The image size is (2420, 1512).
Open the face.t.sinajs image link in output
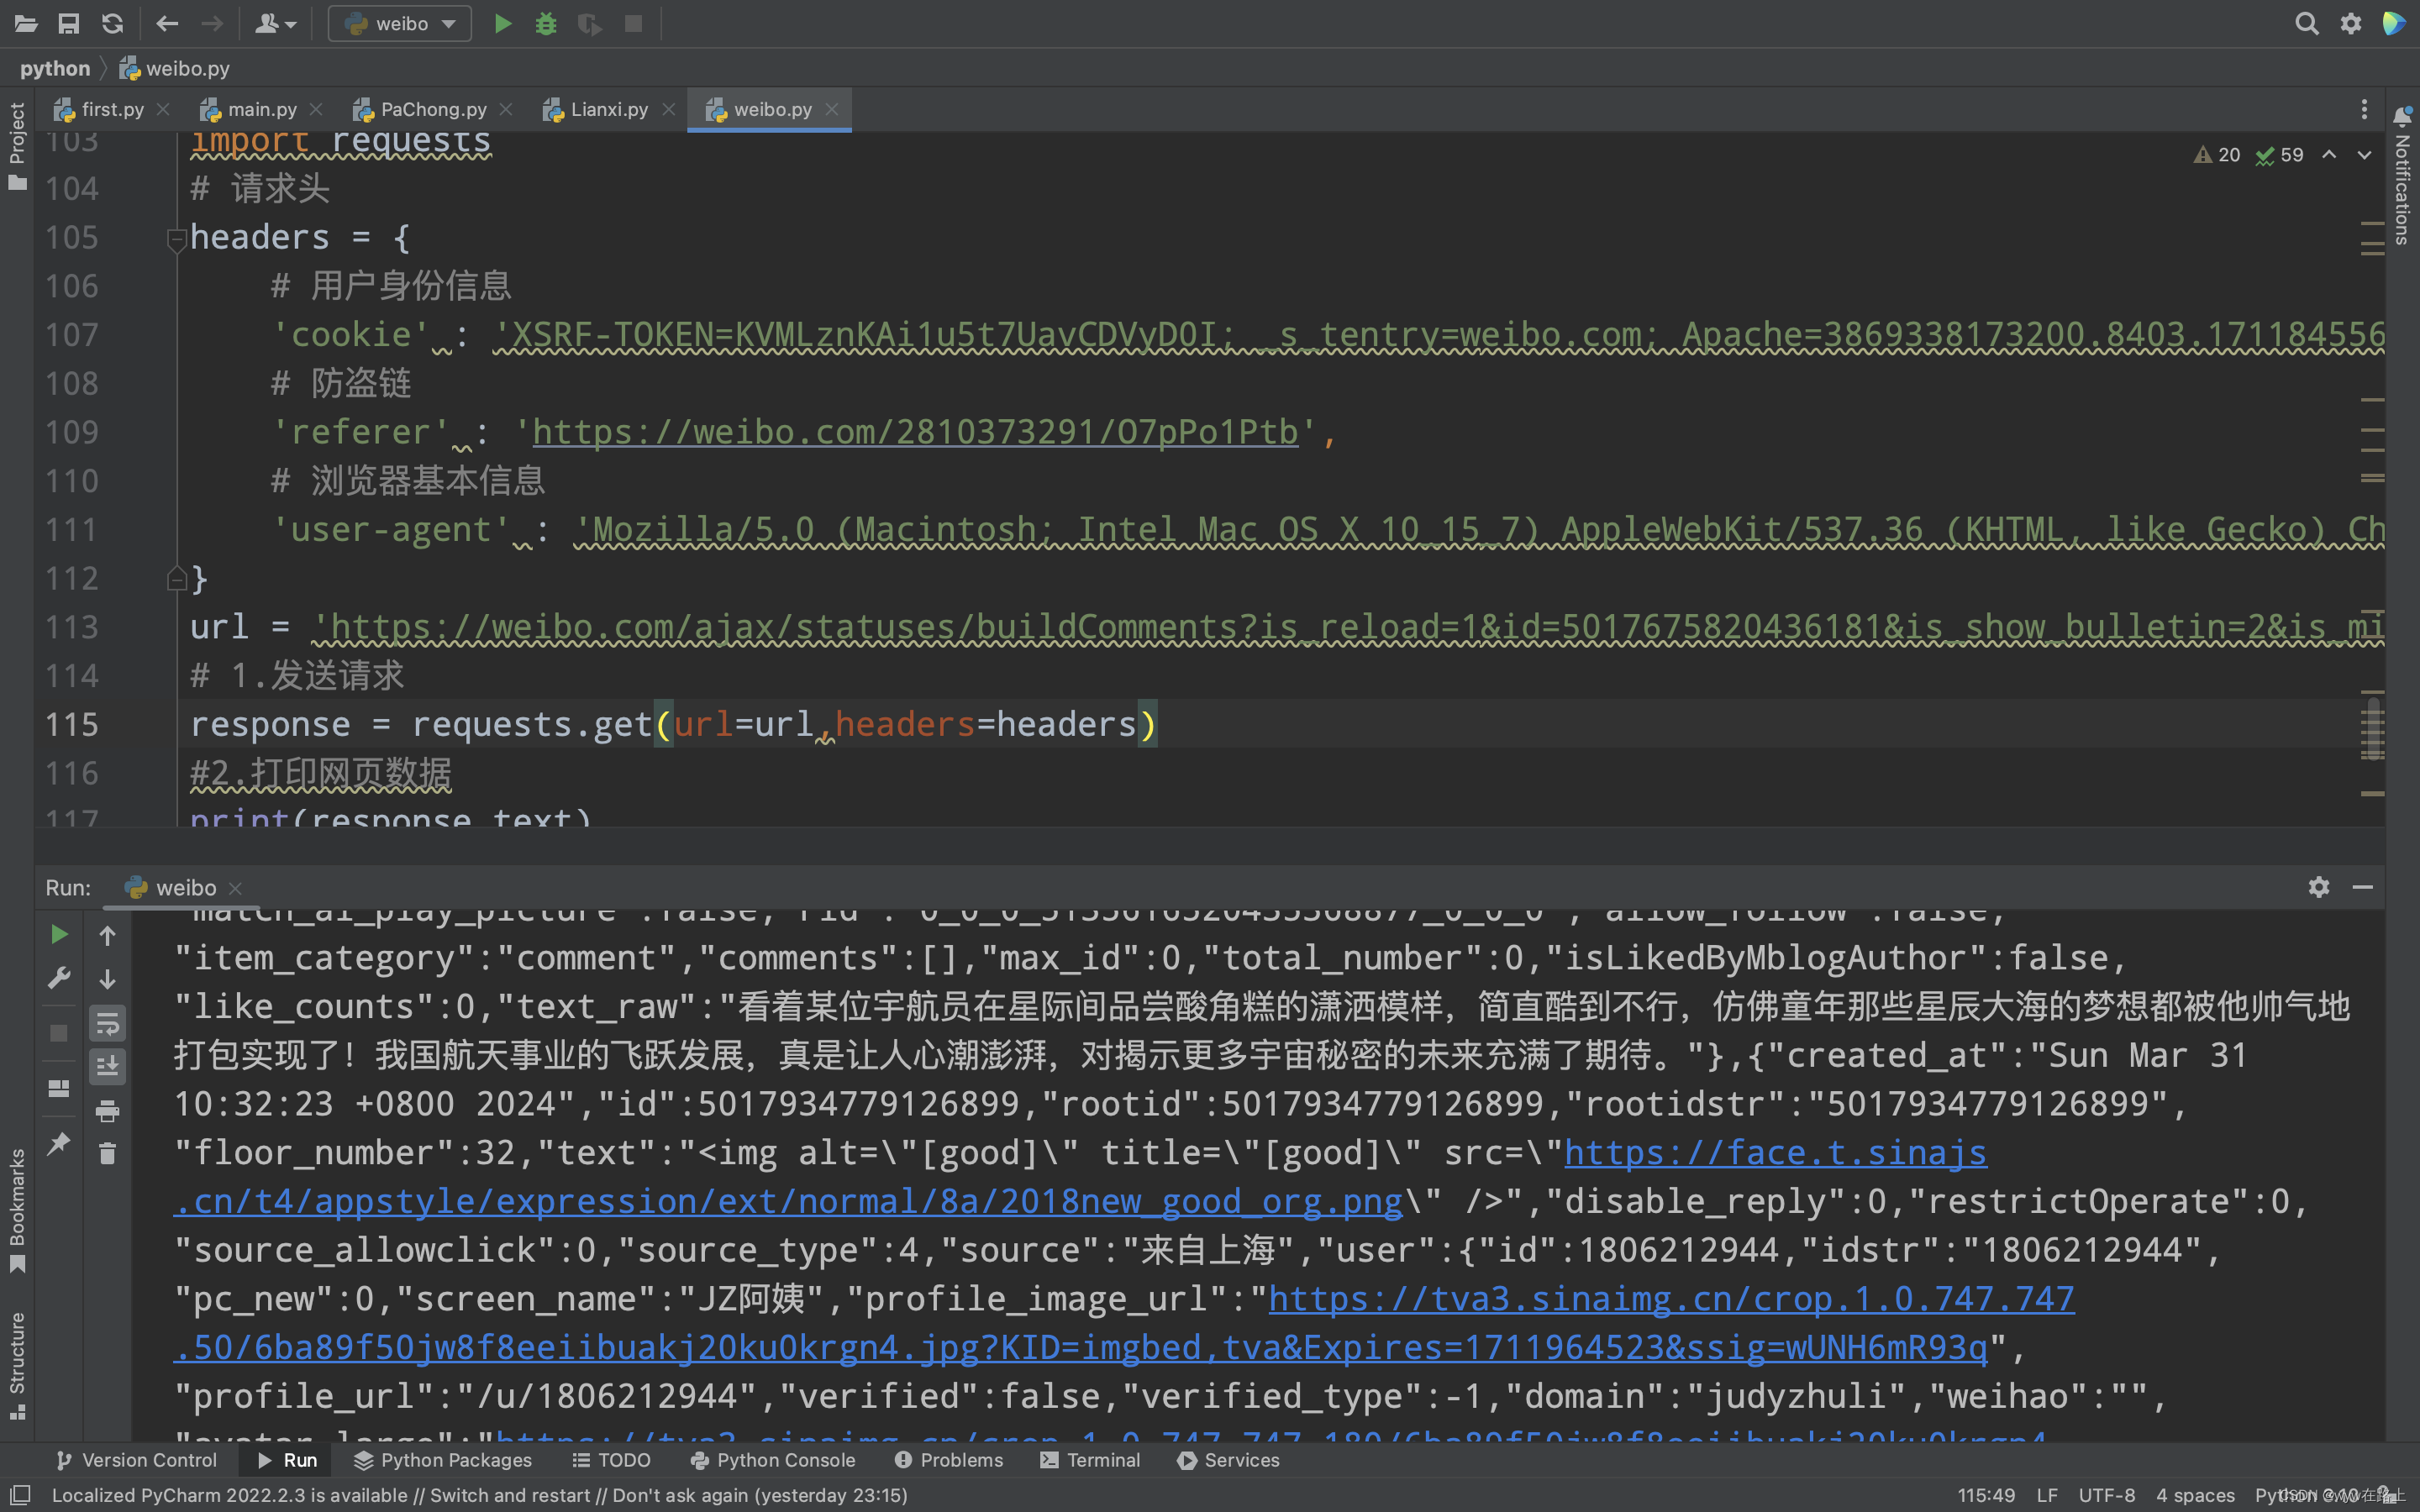pyautogui.click(x=1775, y=1153)
